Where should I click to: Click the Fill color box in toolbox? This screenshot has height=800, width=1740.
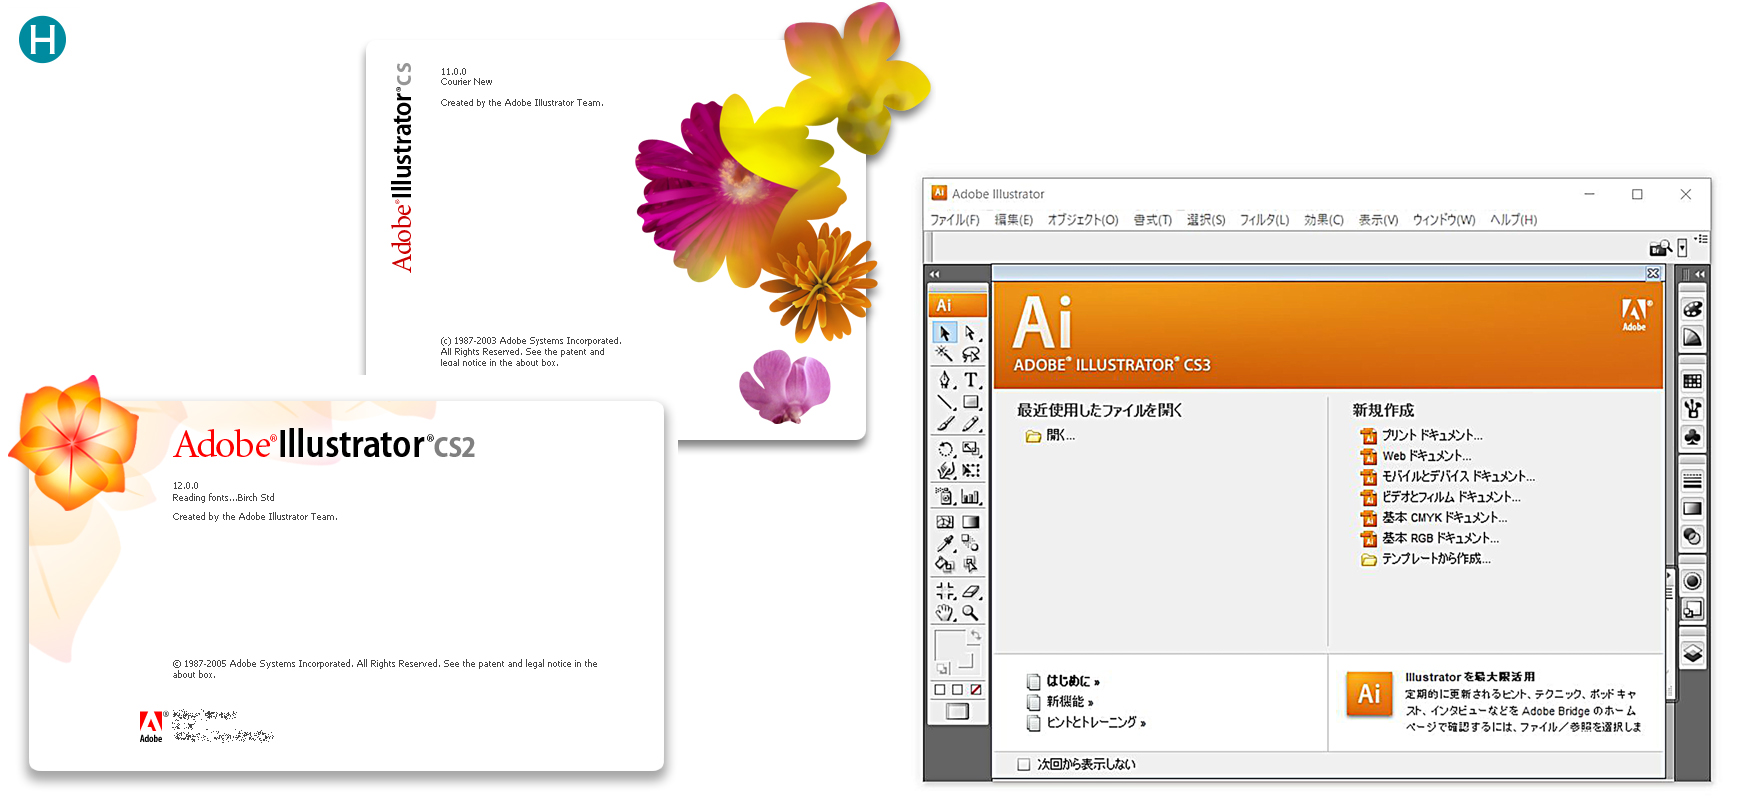coord(949,644)
